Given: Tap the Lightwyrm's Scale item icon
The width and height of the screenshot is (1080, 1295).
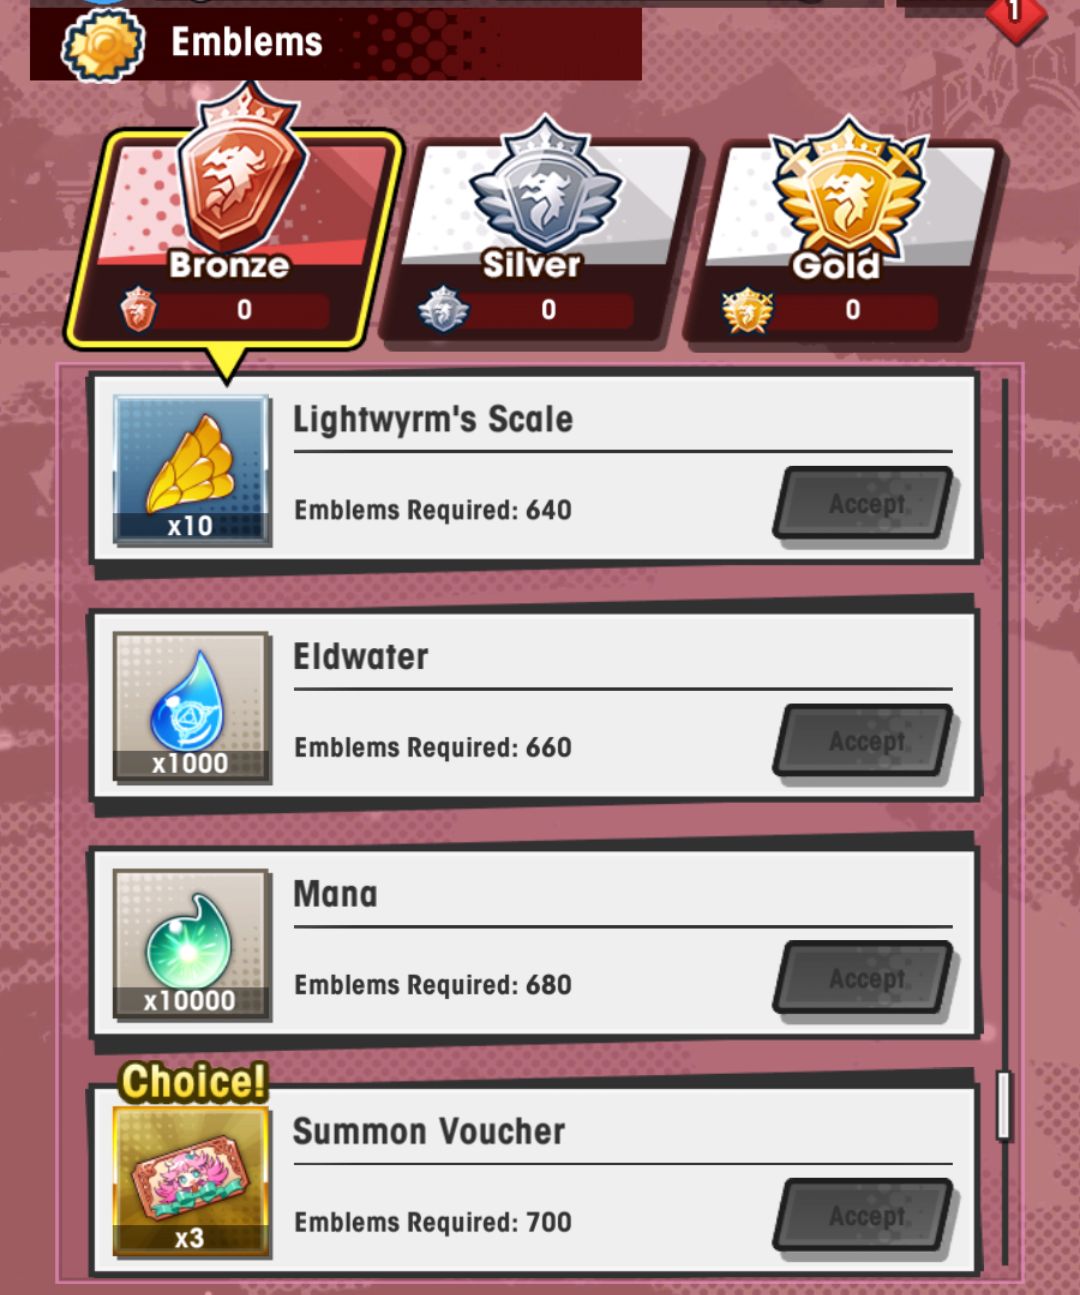Looking at the screenshot, I should (x=191, y=469).
